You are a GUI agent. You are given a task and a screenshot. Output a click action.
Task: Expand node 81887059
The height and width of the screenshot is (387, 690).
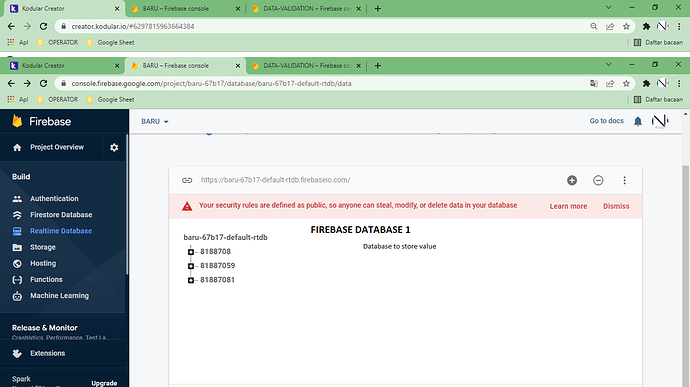191,266
